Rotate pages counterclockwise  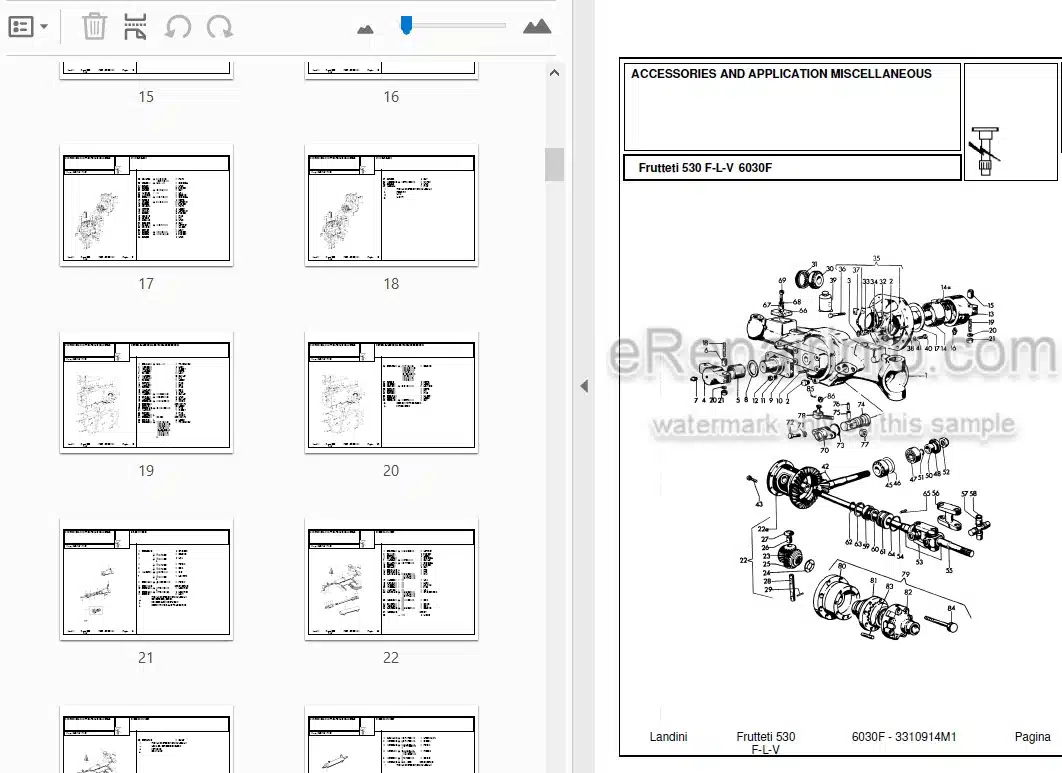[x=178, y=28]
